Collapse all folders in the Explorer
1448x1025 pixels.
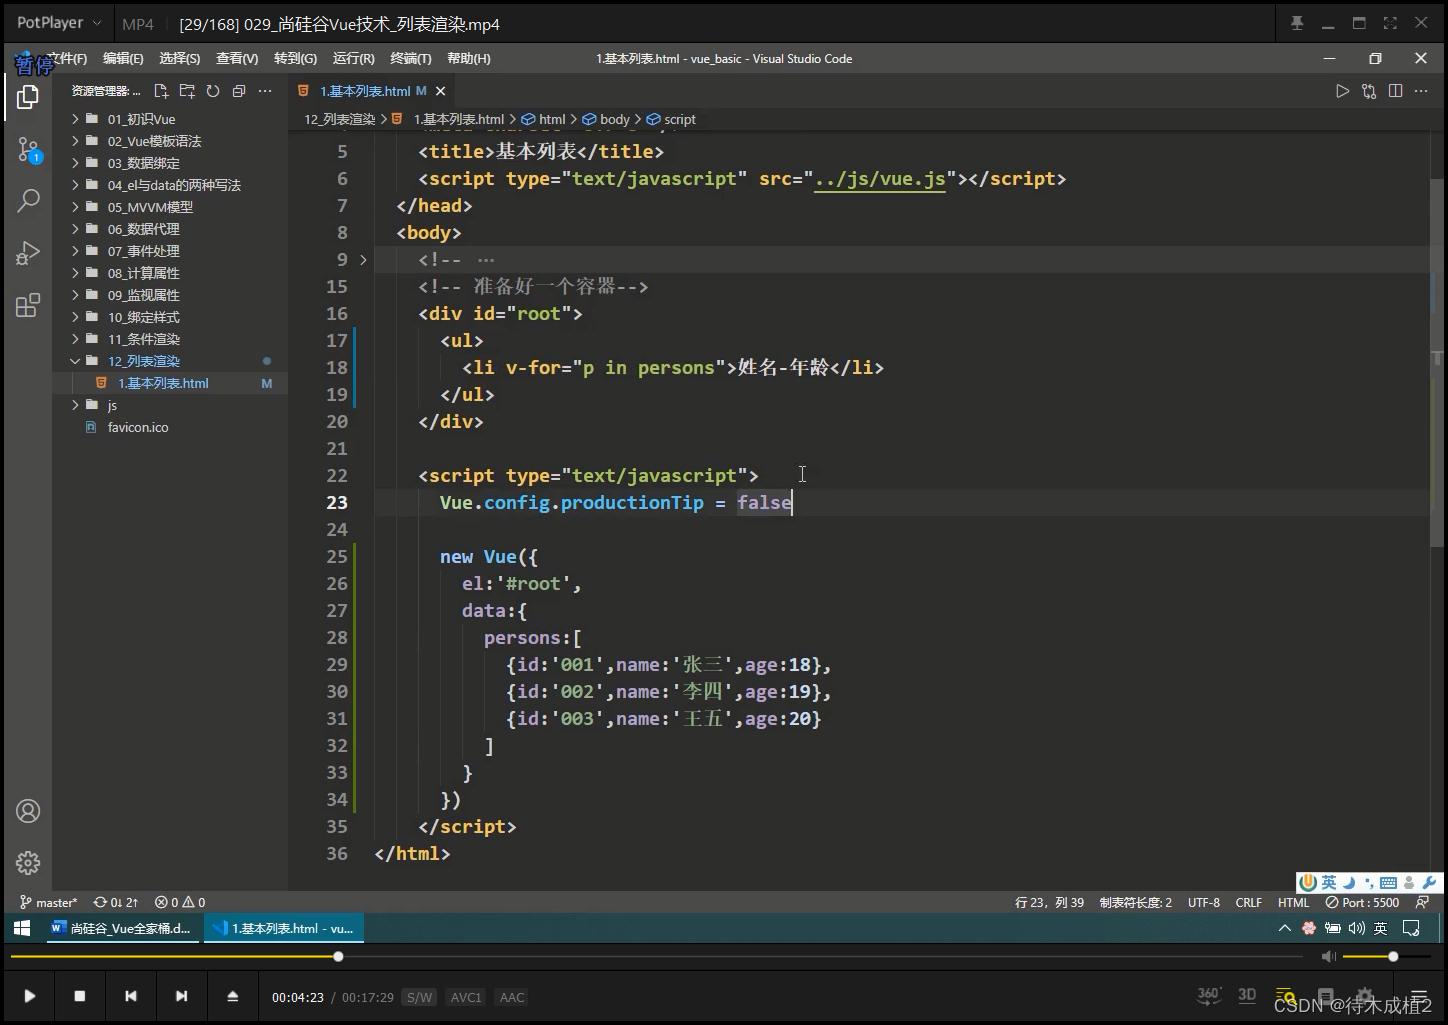point(239,91)
